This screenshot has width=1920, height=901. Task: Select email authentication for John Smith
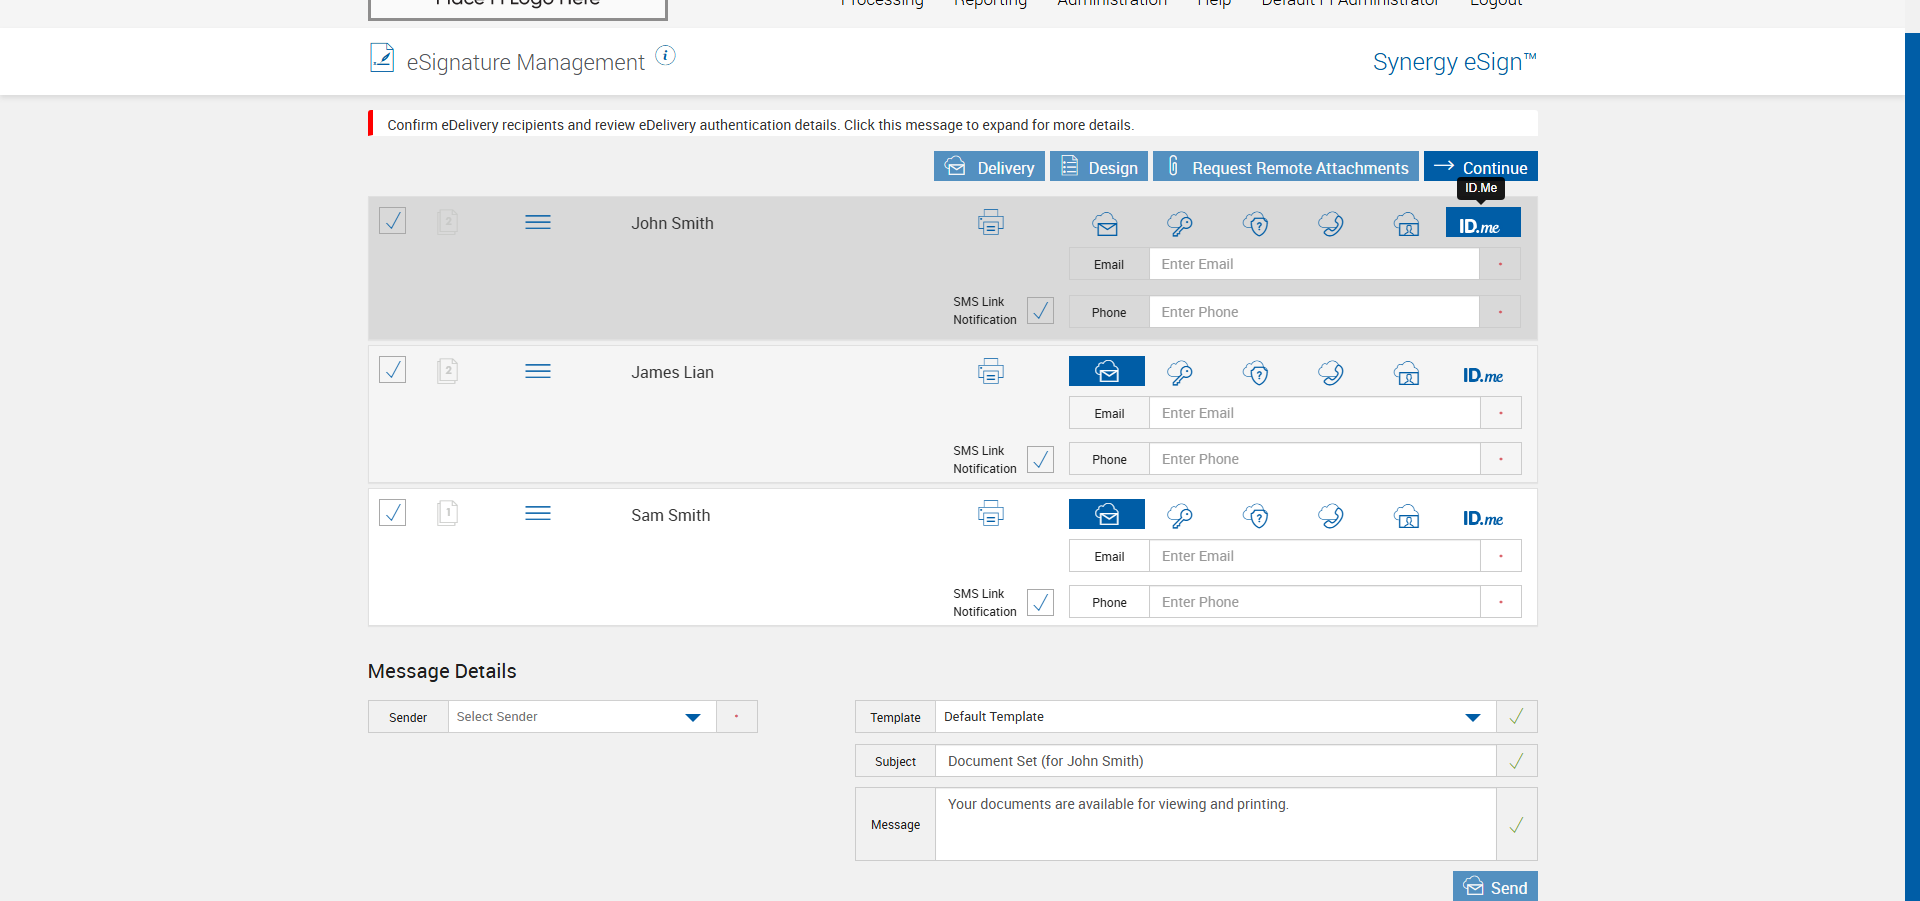click(1105, 224)
